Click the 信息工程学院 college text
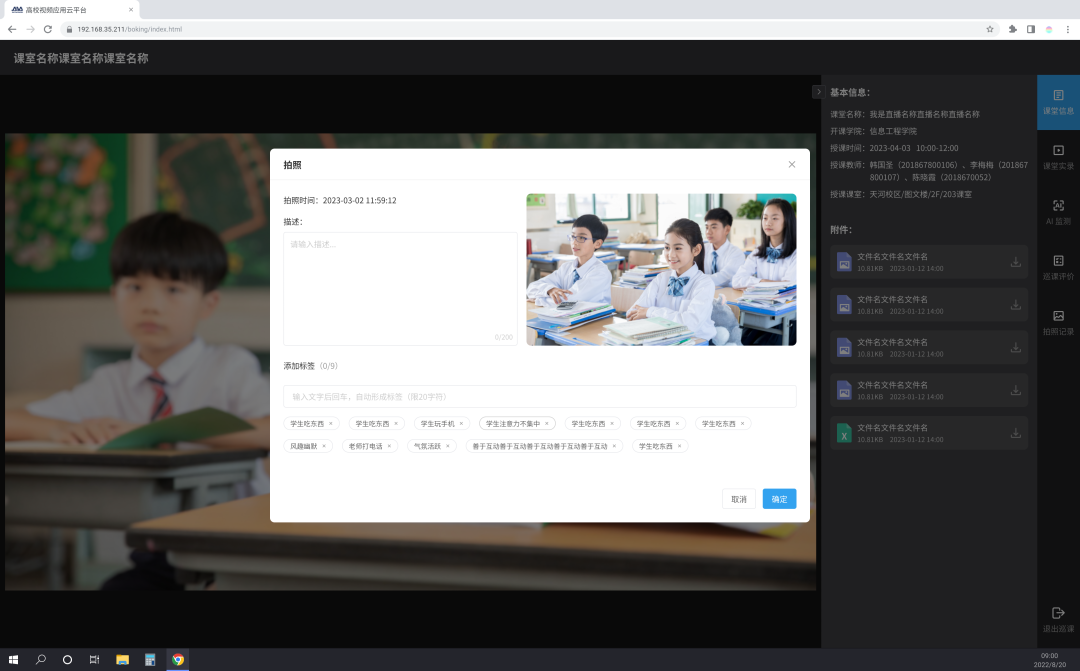Viewport: 1080px width, 671px height. (893, 131)
